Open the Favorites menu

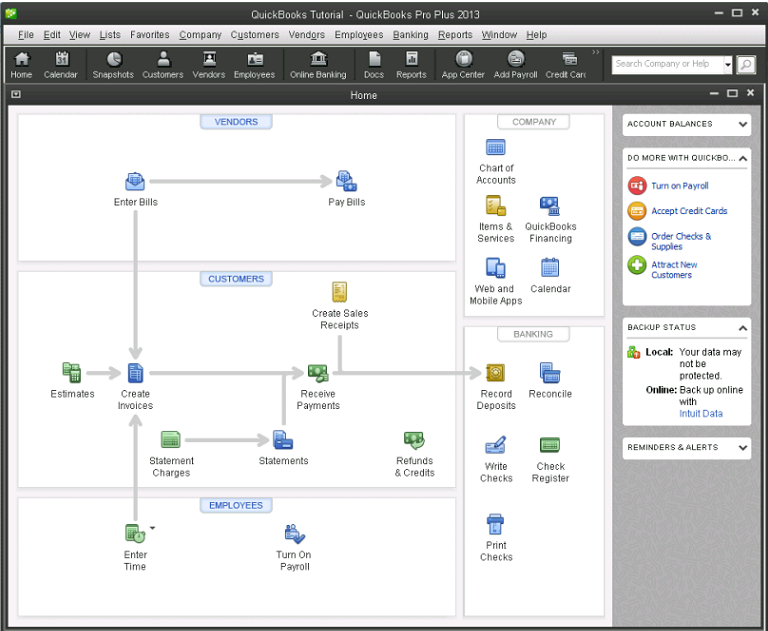point(149,35)
